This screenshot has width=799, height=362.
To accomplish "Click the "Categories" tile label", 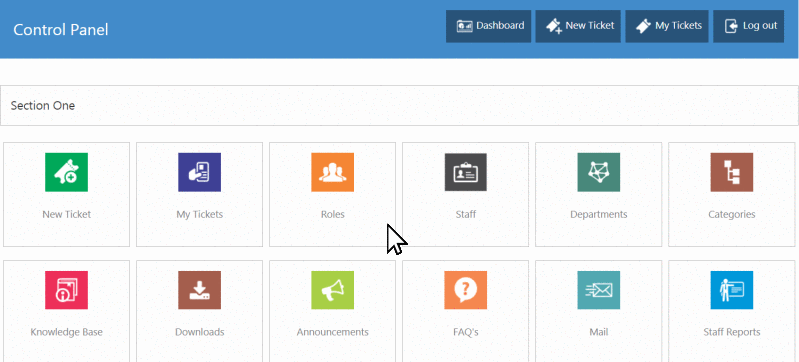I will (732, 215).
